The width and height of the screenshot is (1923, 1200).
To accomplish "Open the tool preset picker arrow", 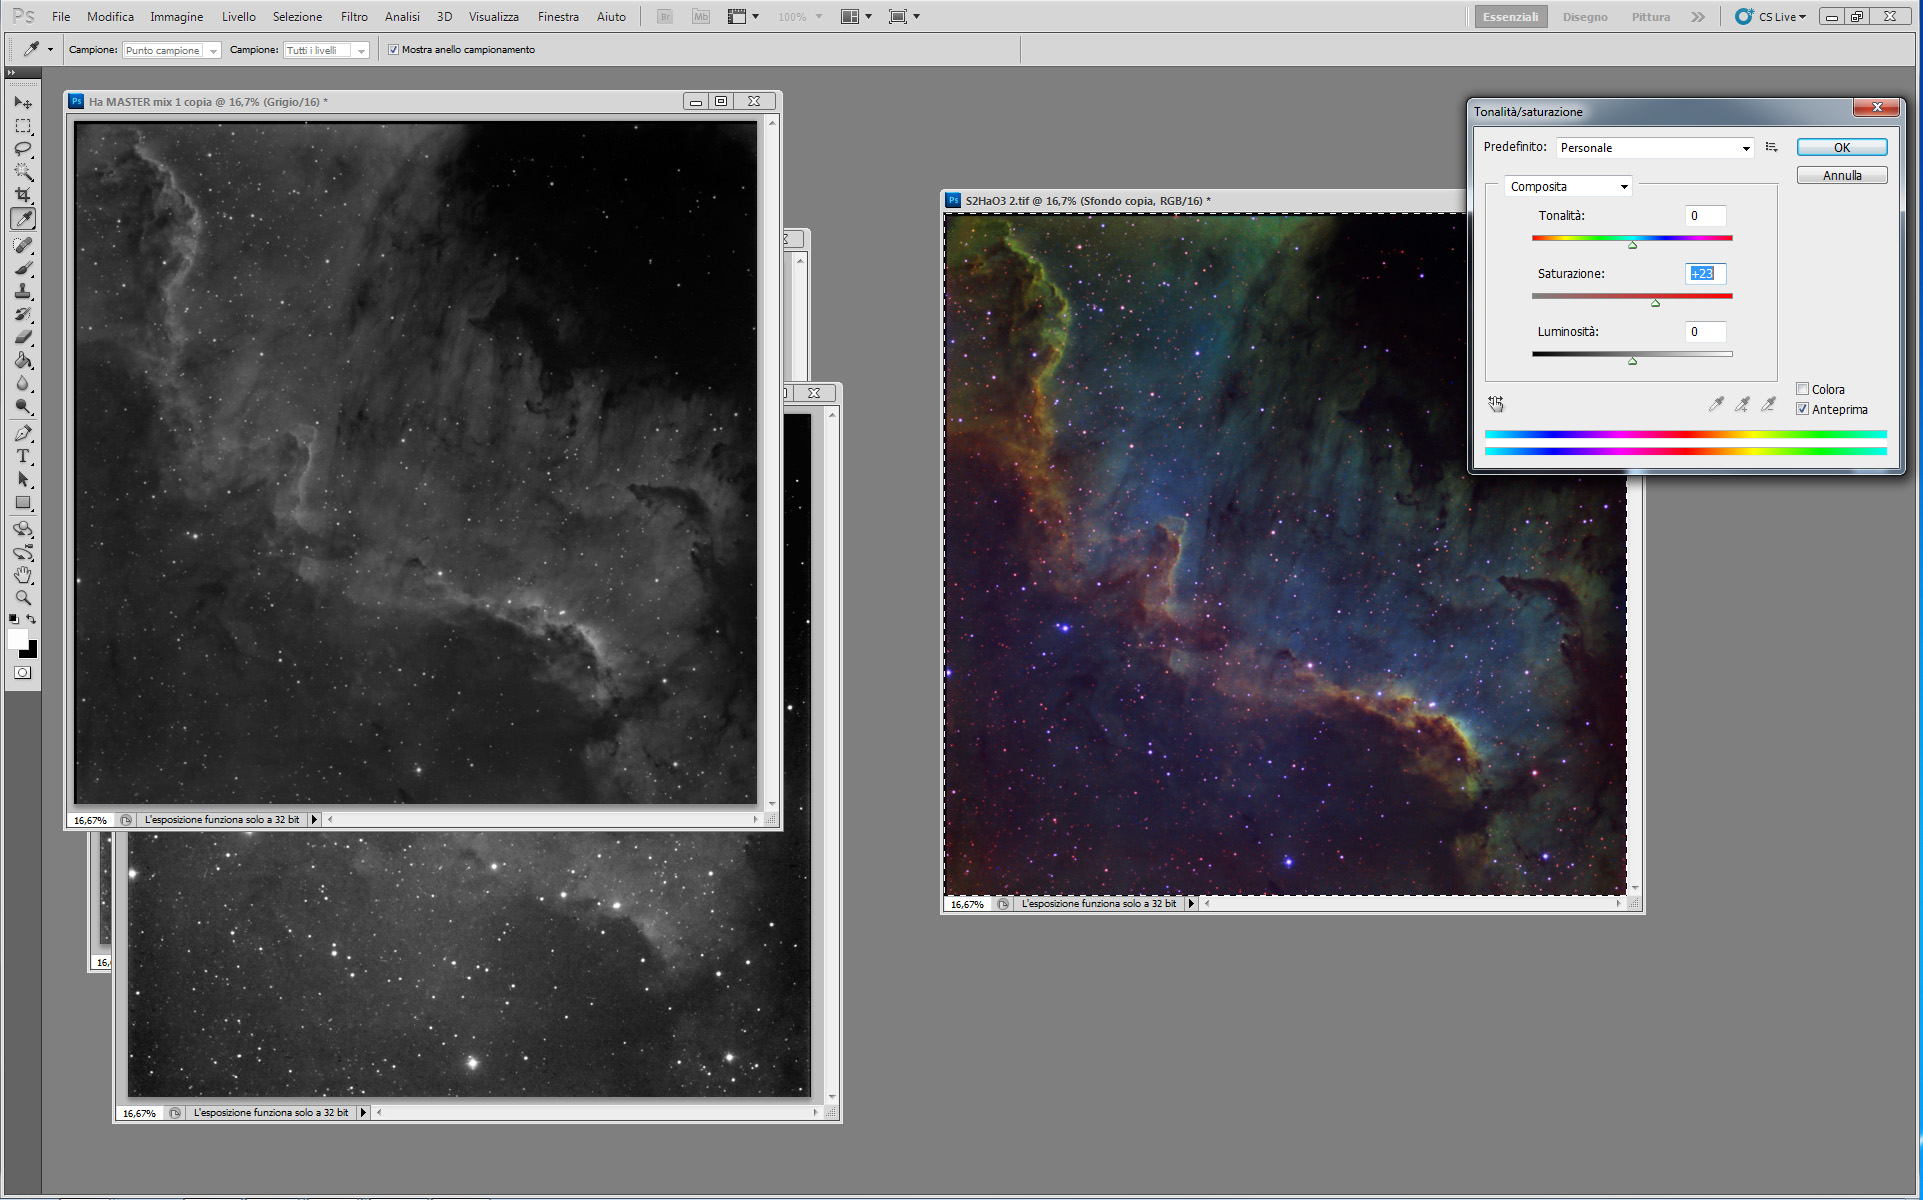I will pos(50,49).
